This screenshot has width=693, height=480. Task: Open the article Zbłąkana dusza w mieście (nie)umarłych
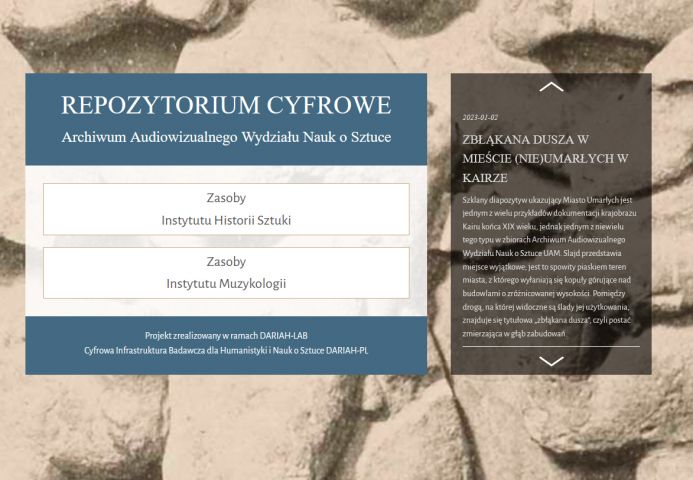point(545,158)
